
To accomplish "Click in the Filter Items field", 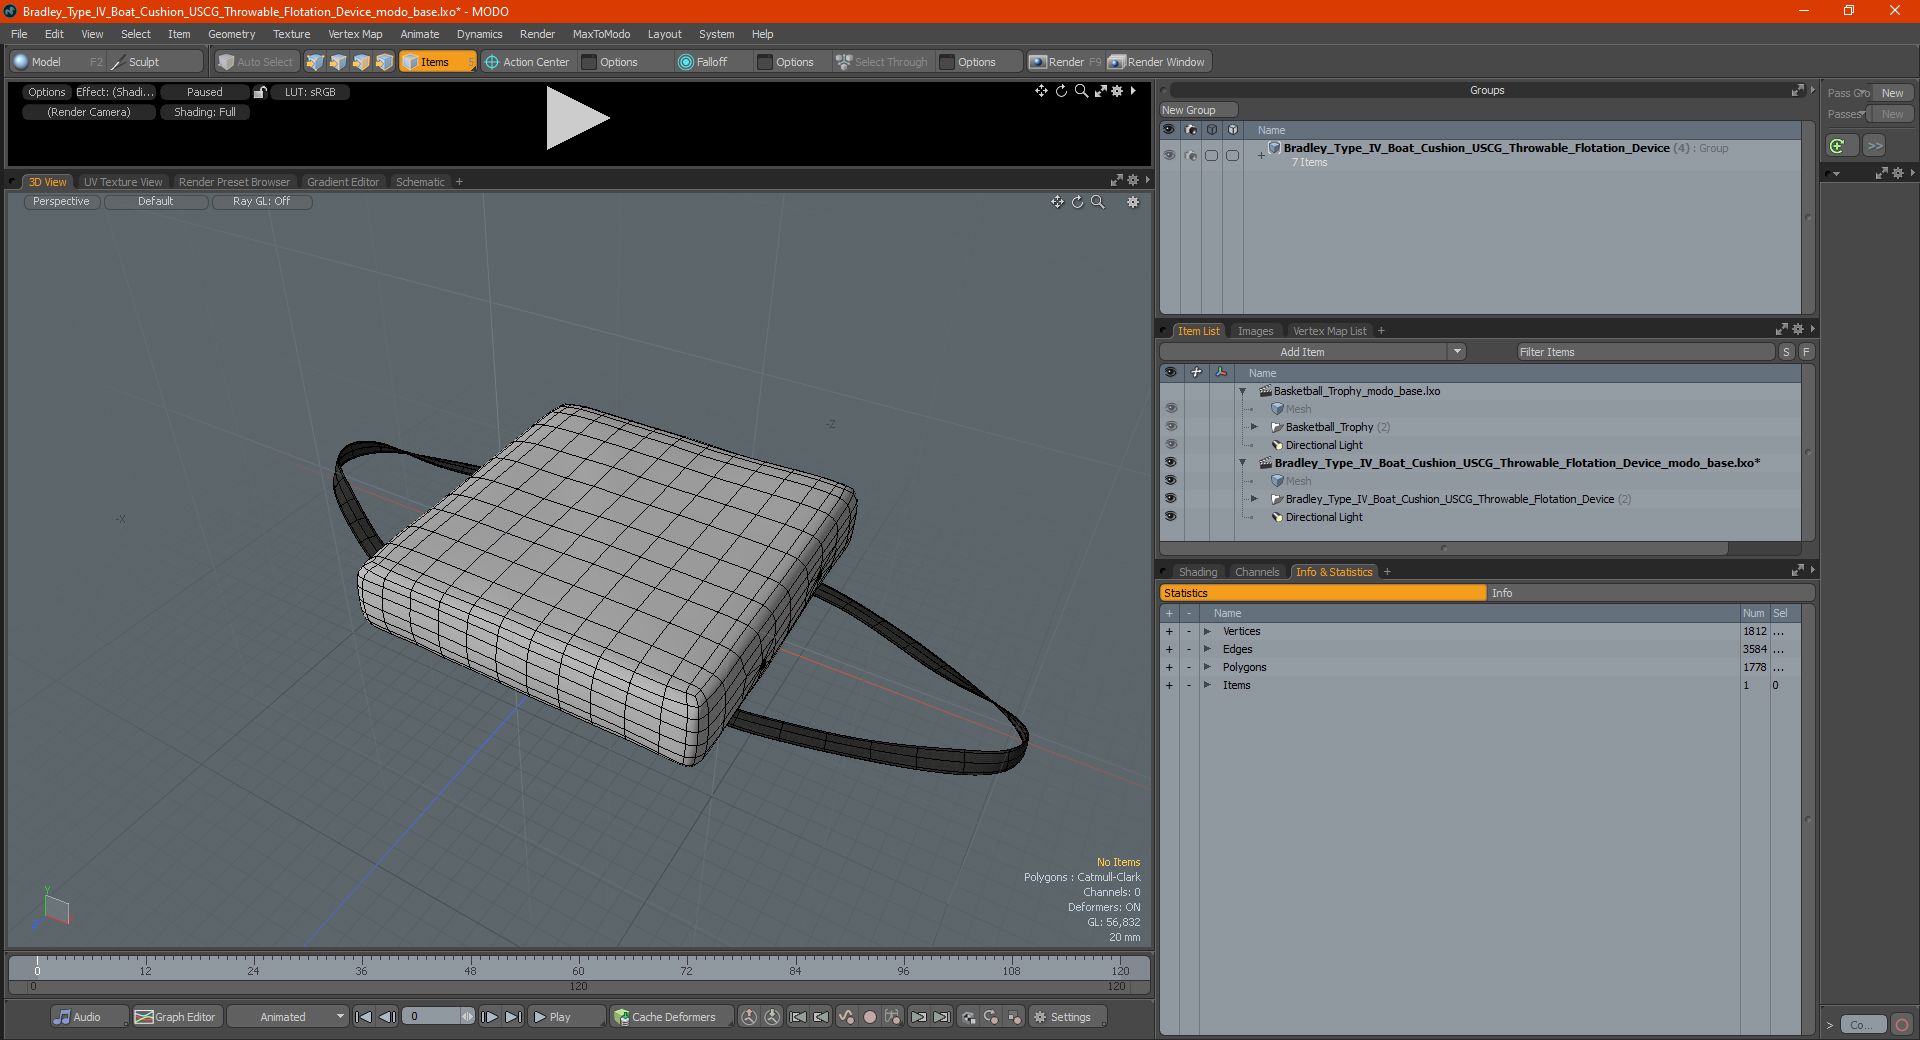I will coord(1645,352).
